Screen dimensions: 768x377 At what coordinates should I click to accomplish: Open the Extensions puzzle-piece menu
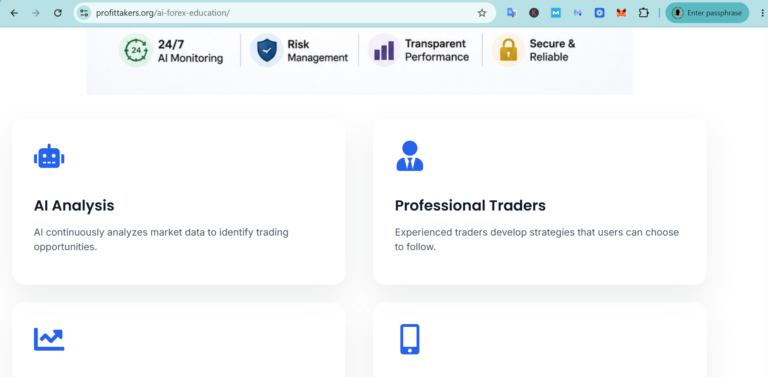coord(644,13)
